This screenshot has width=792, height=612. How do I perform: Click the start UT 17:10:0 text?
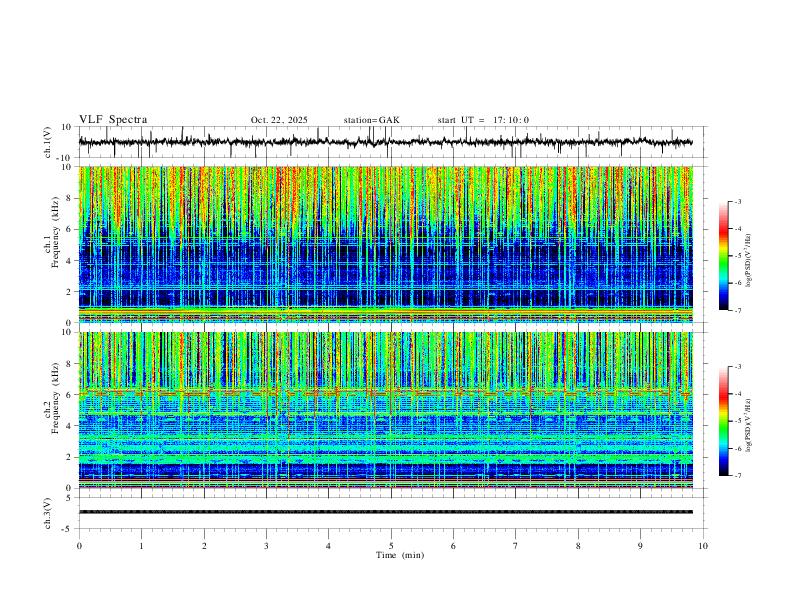click(x=483, y=120)
